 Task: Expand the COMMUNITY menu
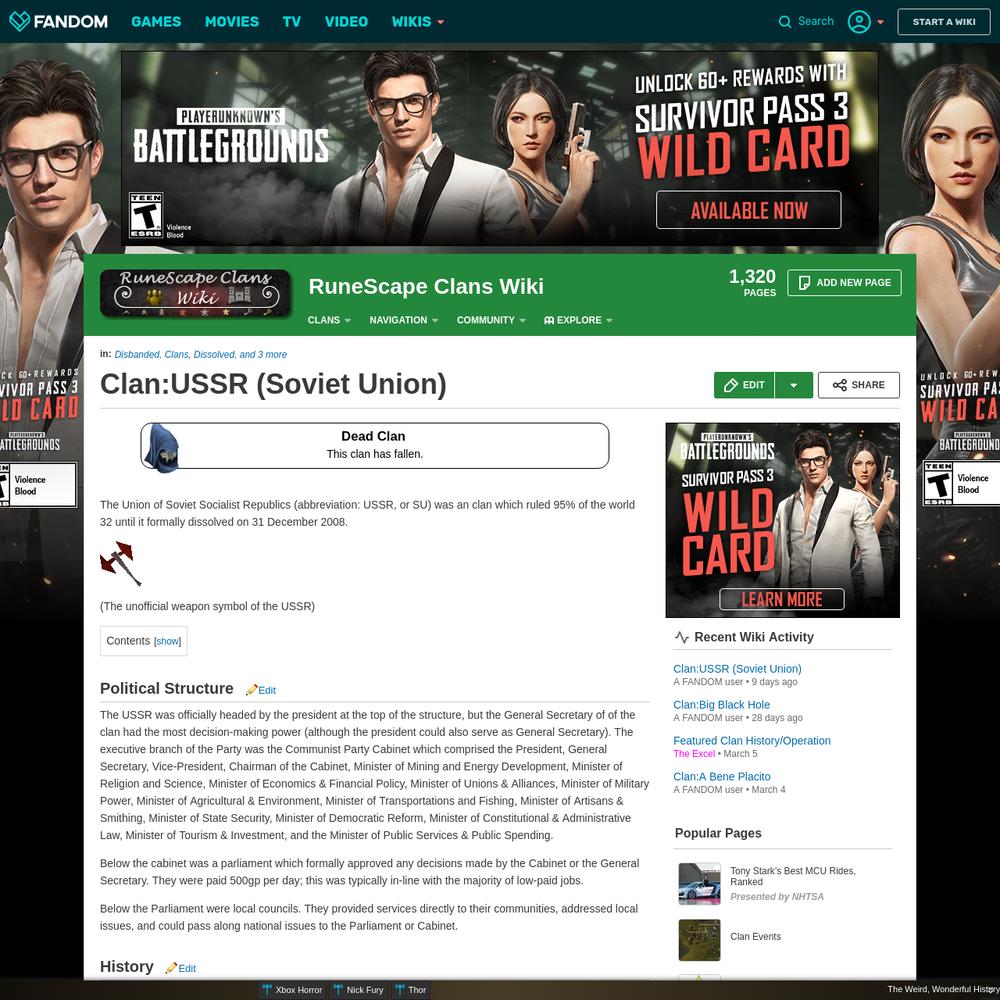[491, 320]
